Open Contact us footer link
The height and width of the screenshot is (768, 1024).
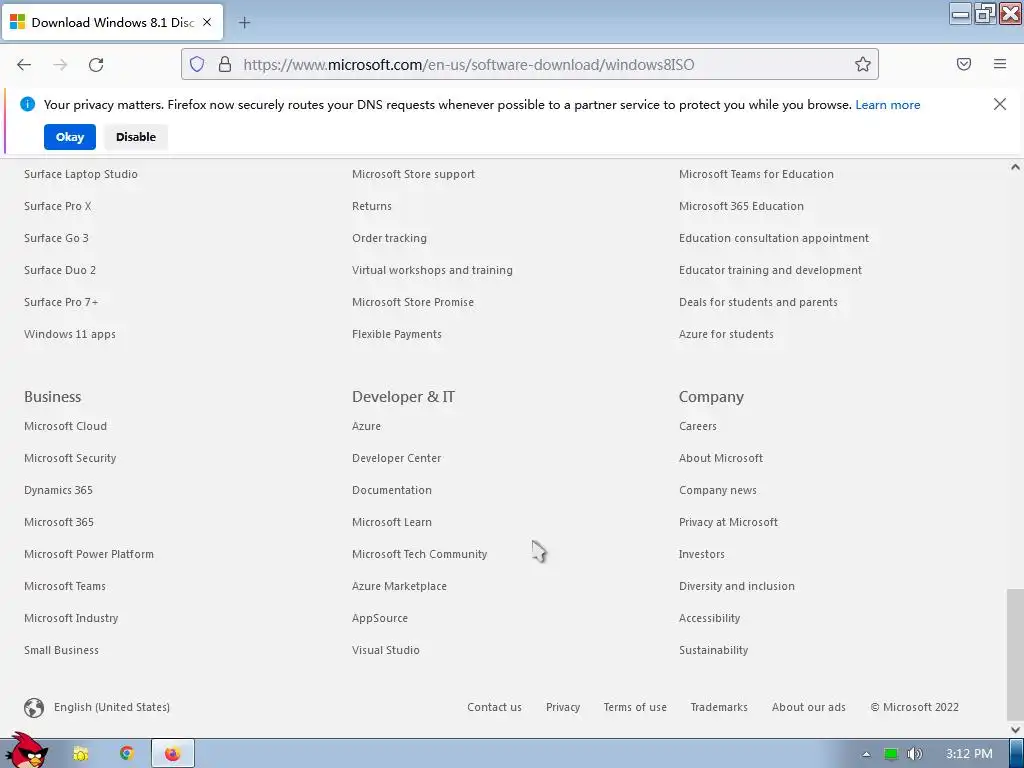(x=494, y=707)
